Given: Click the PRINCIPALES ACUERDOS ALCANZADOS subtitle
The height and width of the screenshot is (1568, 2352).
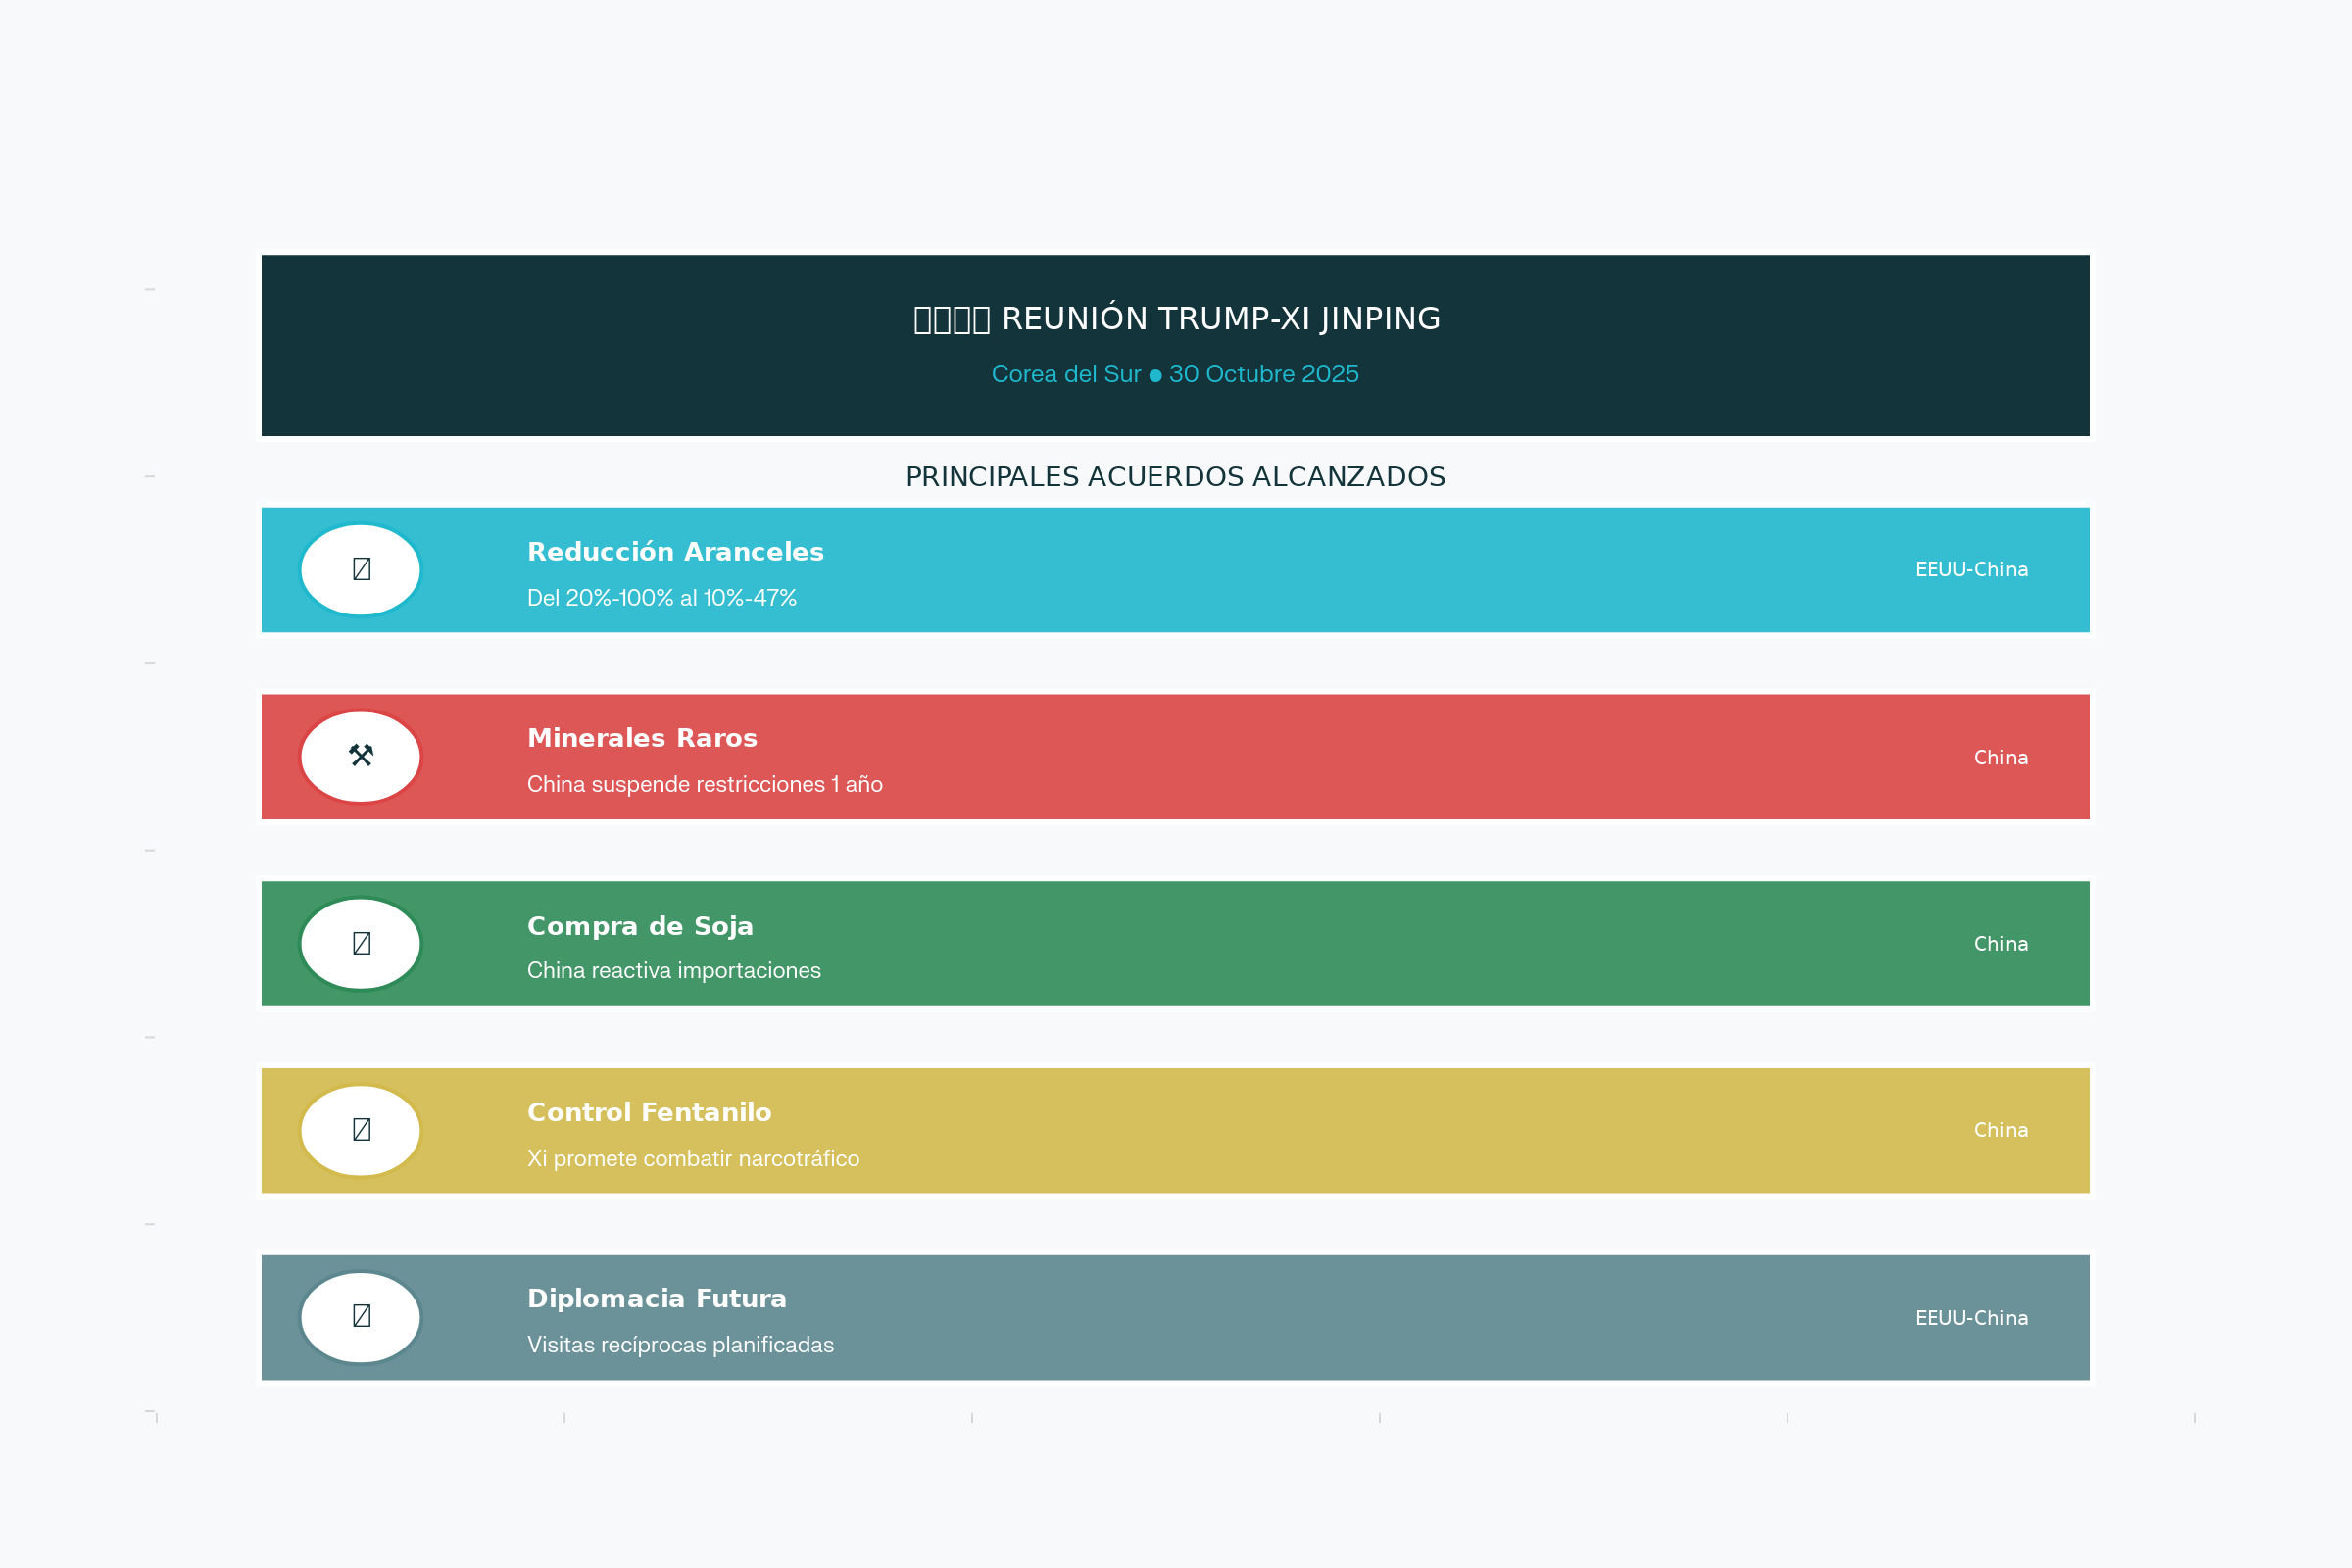Looking at the screenshot, I should point(1175,477).
